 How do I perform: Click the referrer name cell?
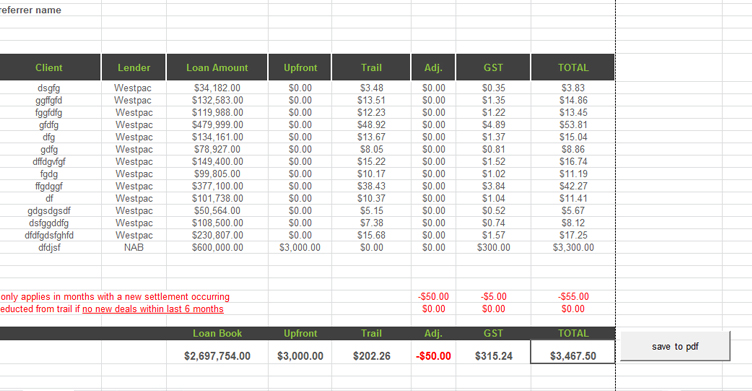coord(30,10)
